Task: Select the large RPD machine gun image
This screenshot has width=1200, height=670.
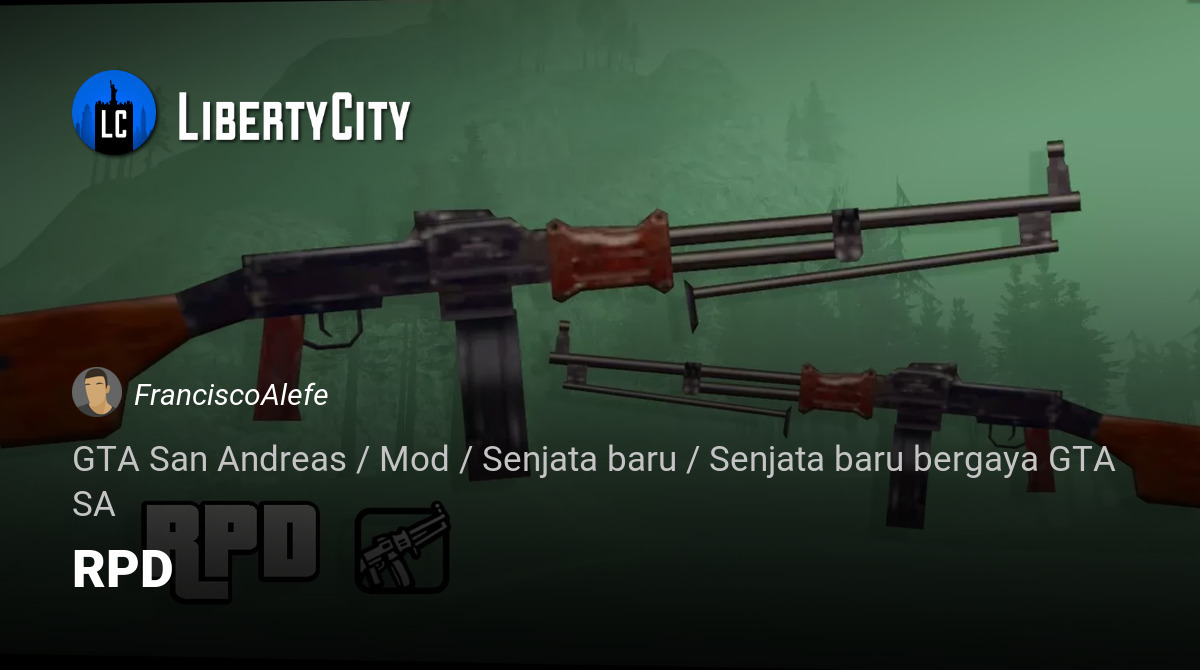Action: click(x=540, y=300)
